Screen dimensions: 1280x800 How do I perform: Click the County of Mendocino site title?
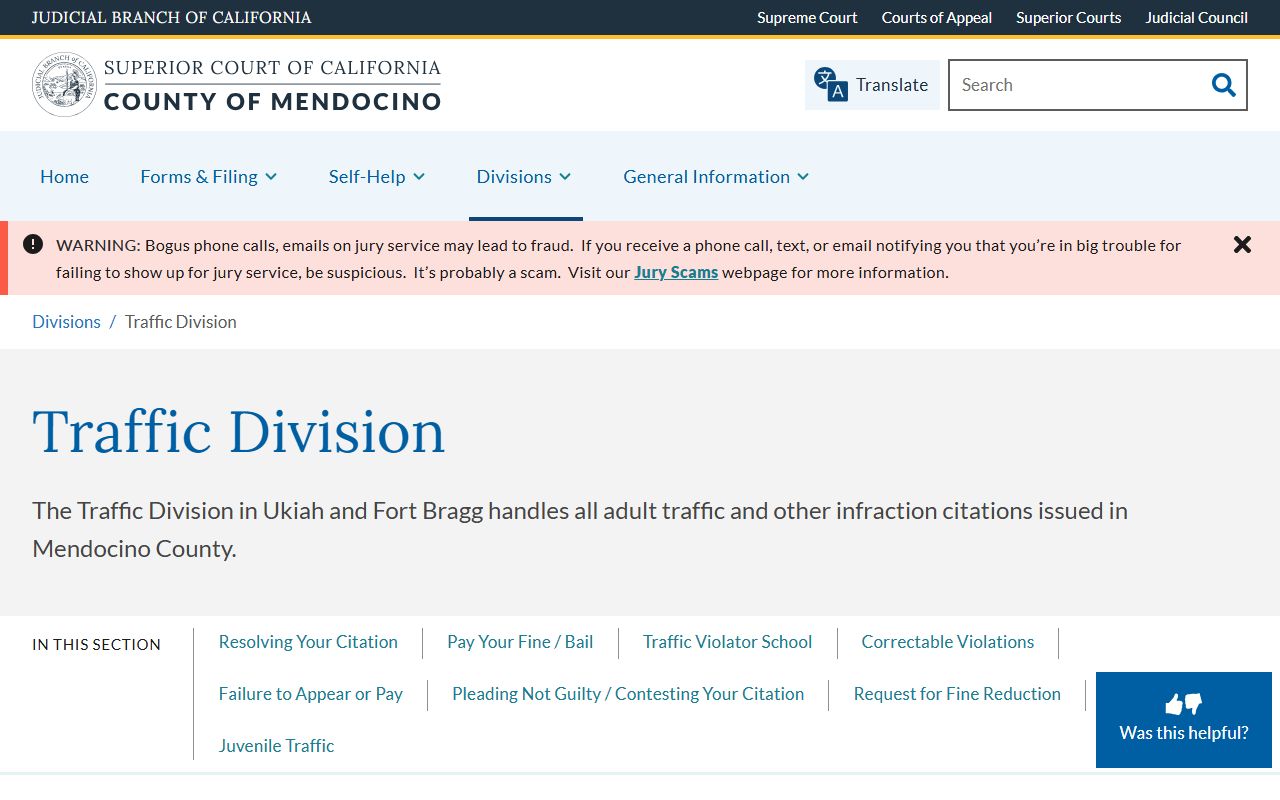click(272, 101)
